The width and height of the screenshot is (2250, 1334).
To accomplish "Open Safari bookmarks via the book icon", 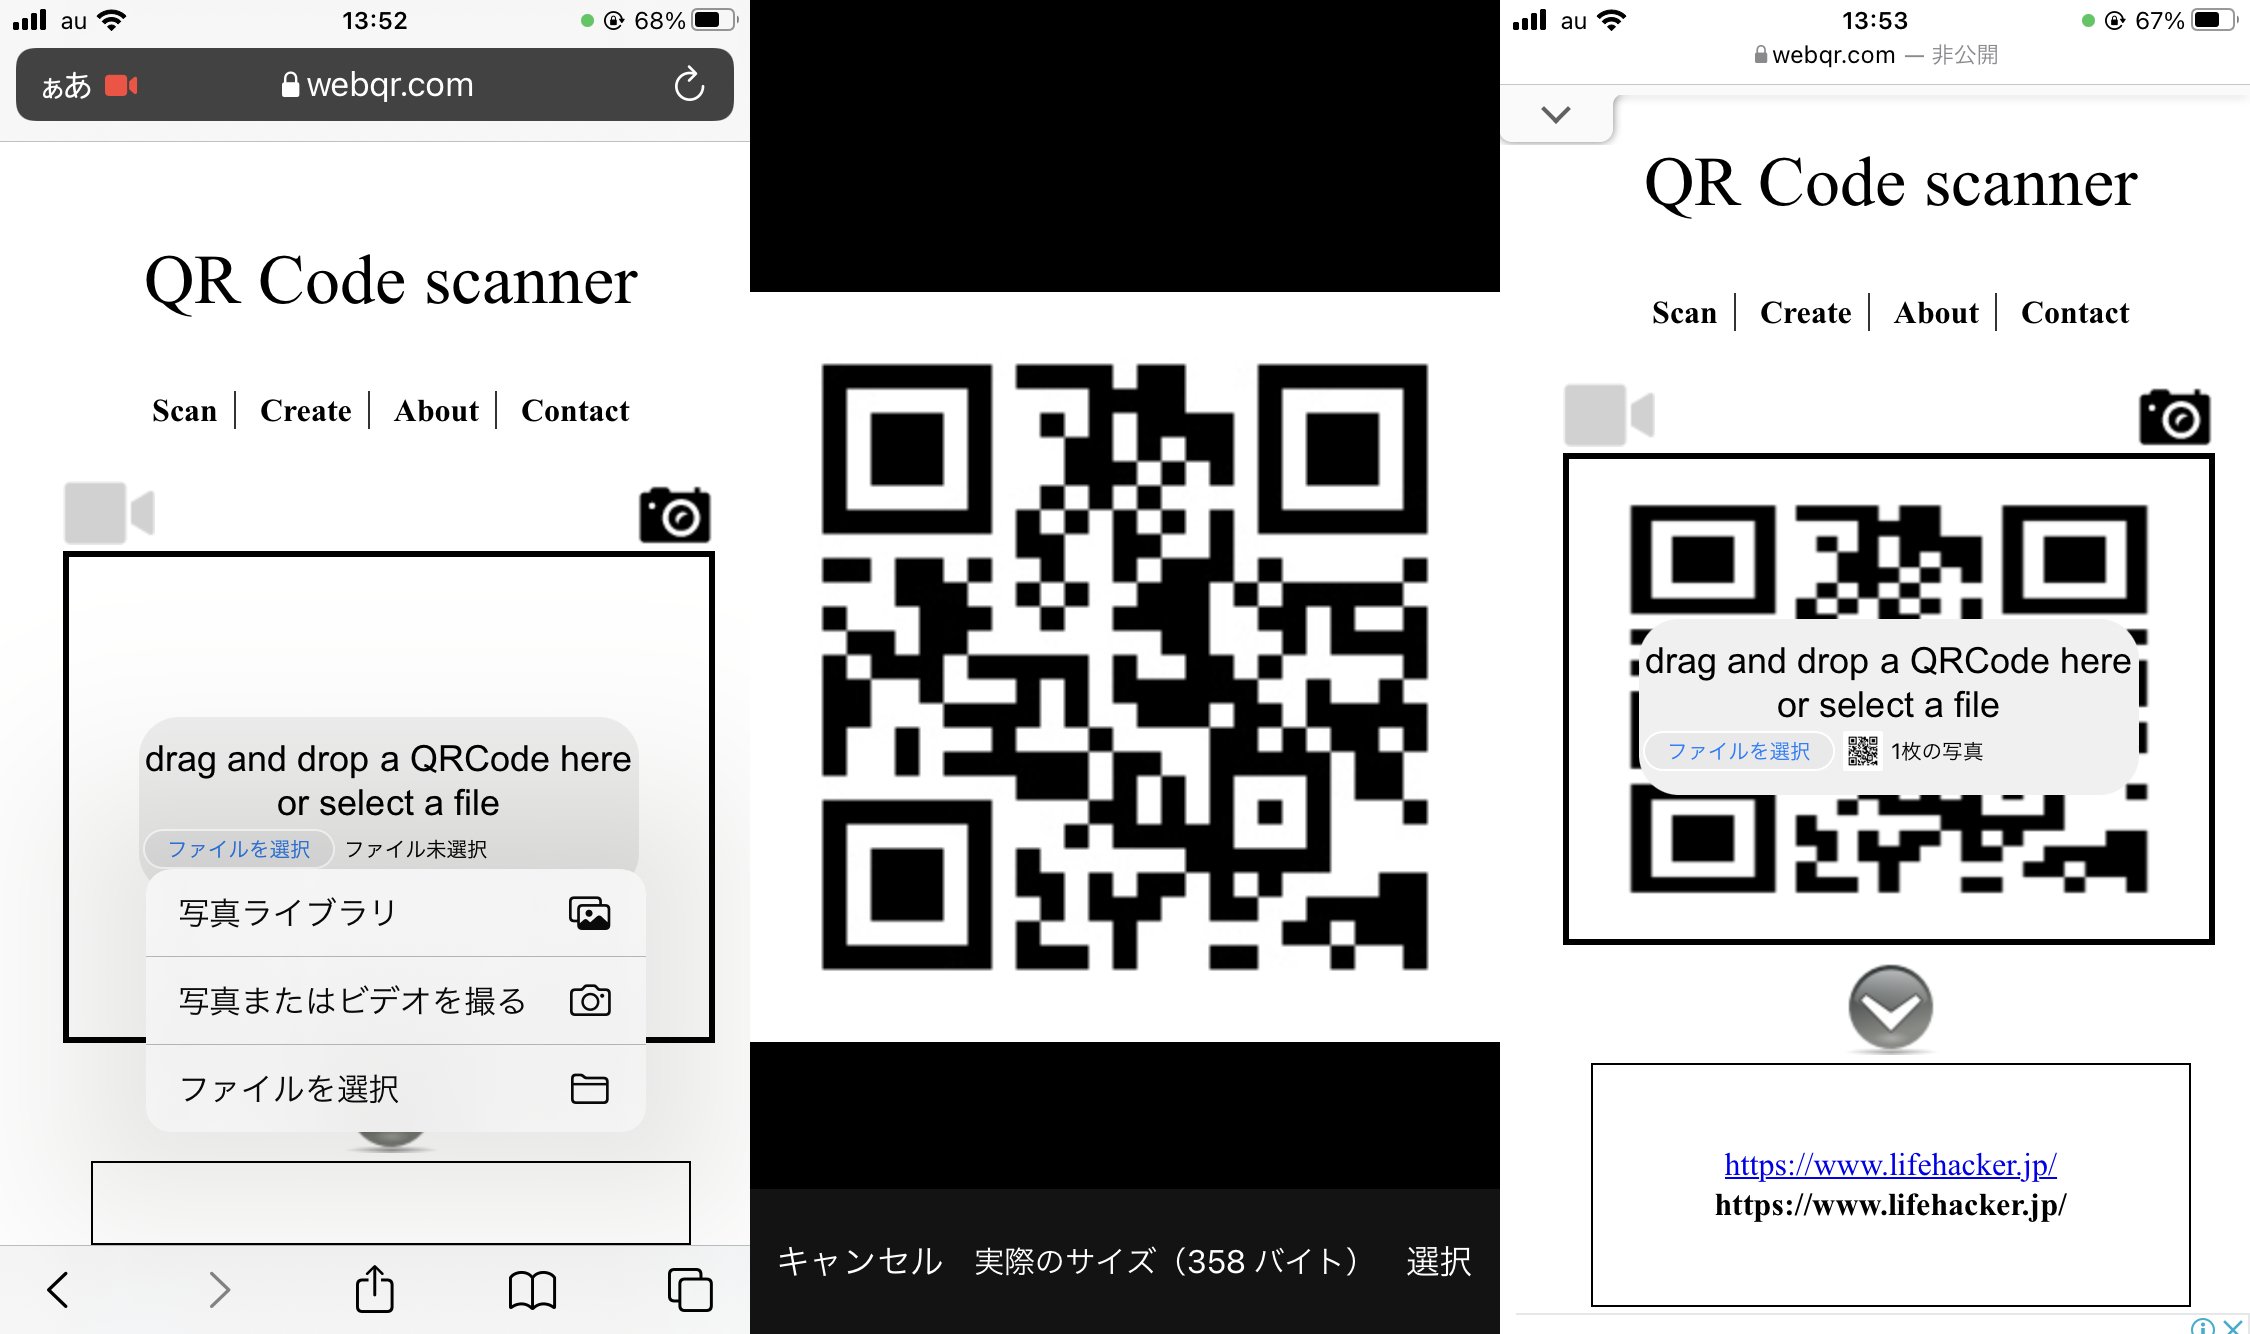I will [x=533, y=1290].
